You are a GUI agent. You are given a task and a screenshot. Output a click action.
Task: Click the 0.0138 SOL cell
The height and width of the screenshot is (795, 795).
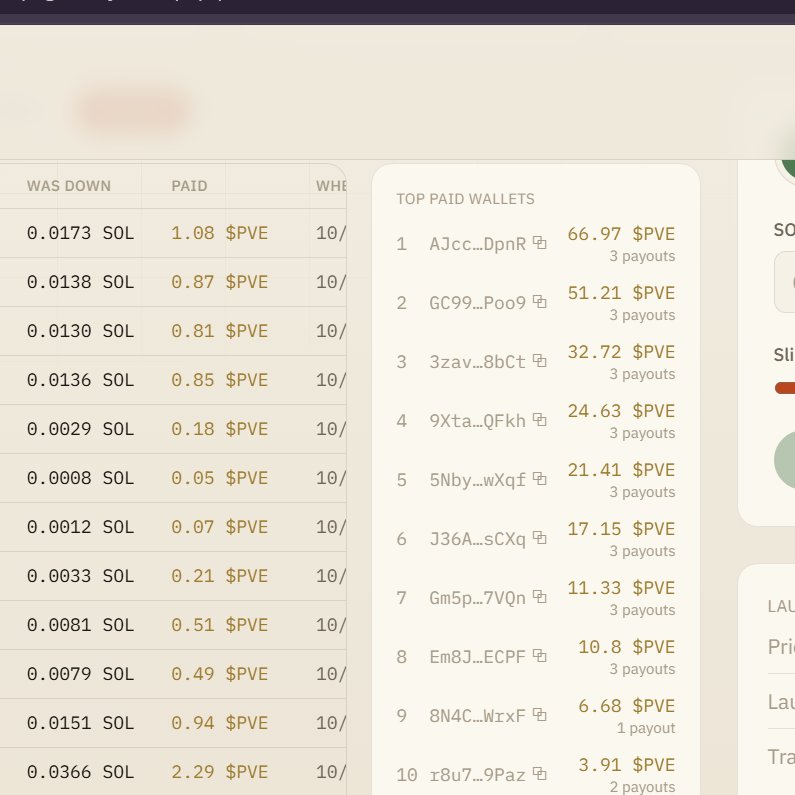coord(81,282)
